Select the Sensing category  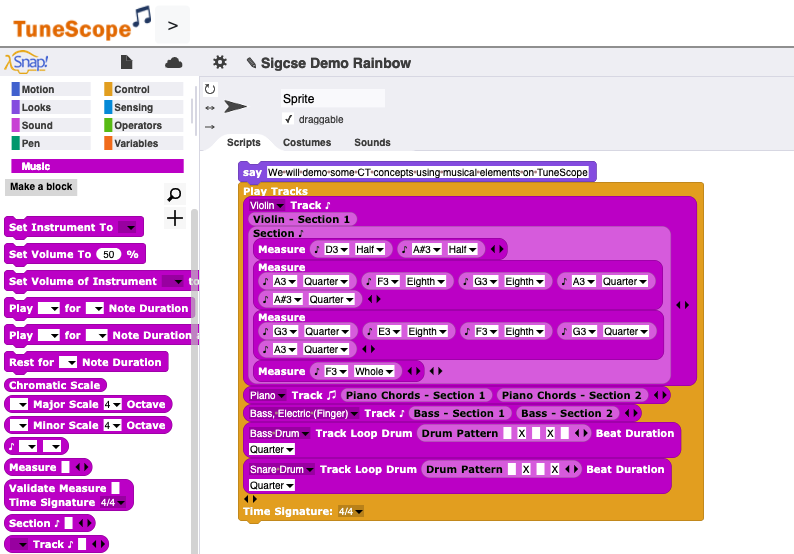(x=143, y=107)
